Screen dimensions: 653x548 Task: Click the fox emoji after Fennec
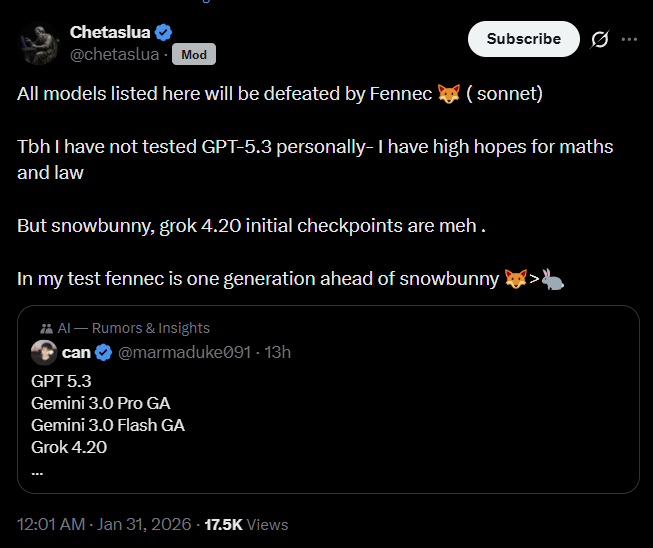point(449,94)
